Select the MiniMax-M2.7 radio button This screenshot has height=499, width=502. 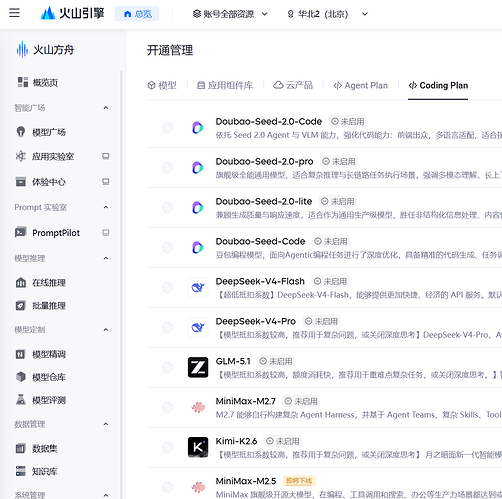pyautogui.click(x=167, y=407)
